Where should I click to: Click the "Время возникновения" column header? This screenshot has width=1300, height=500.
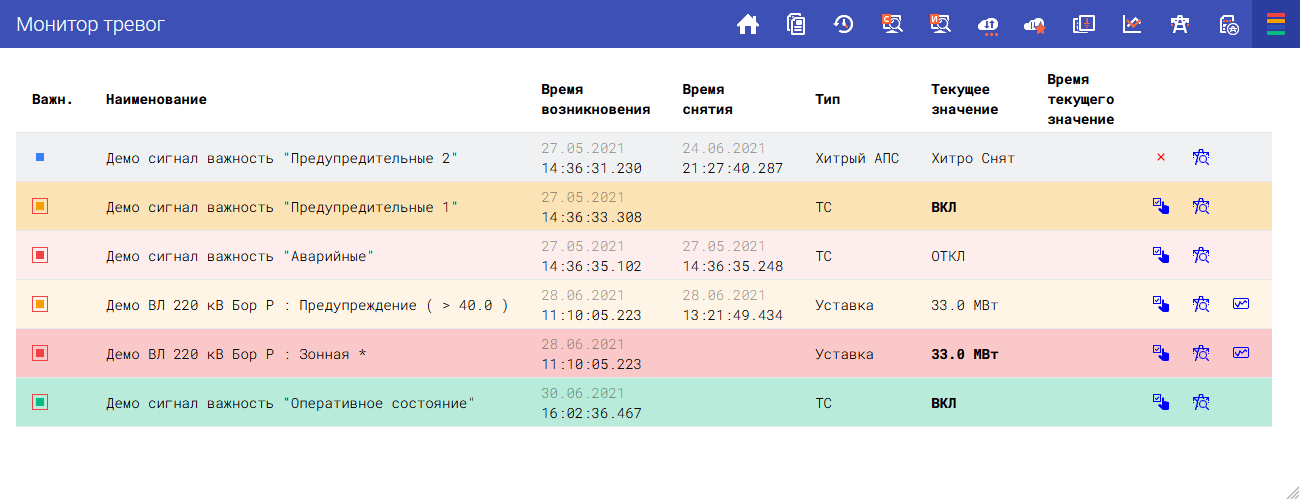tap(595, 100)
